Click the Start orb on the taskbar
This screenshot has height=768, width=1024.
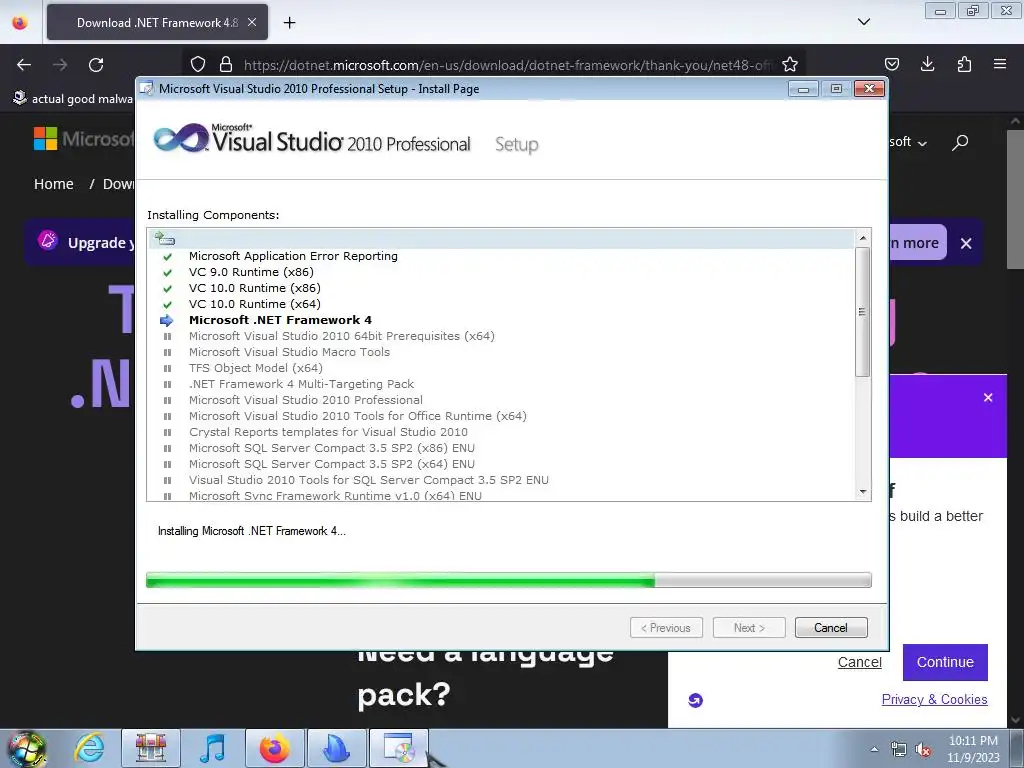click(27, 748)
